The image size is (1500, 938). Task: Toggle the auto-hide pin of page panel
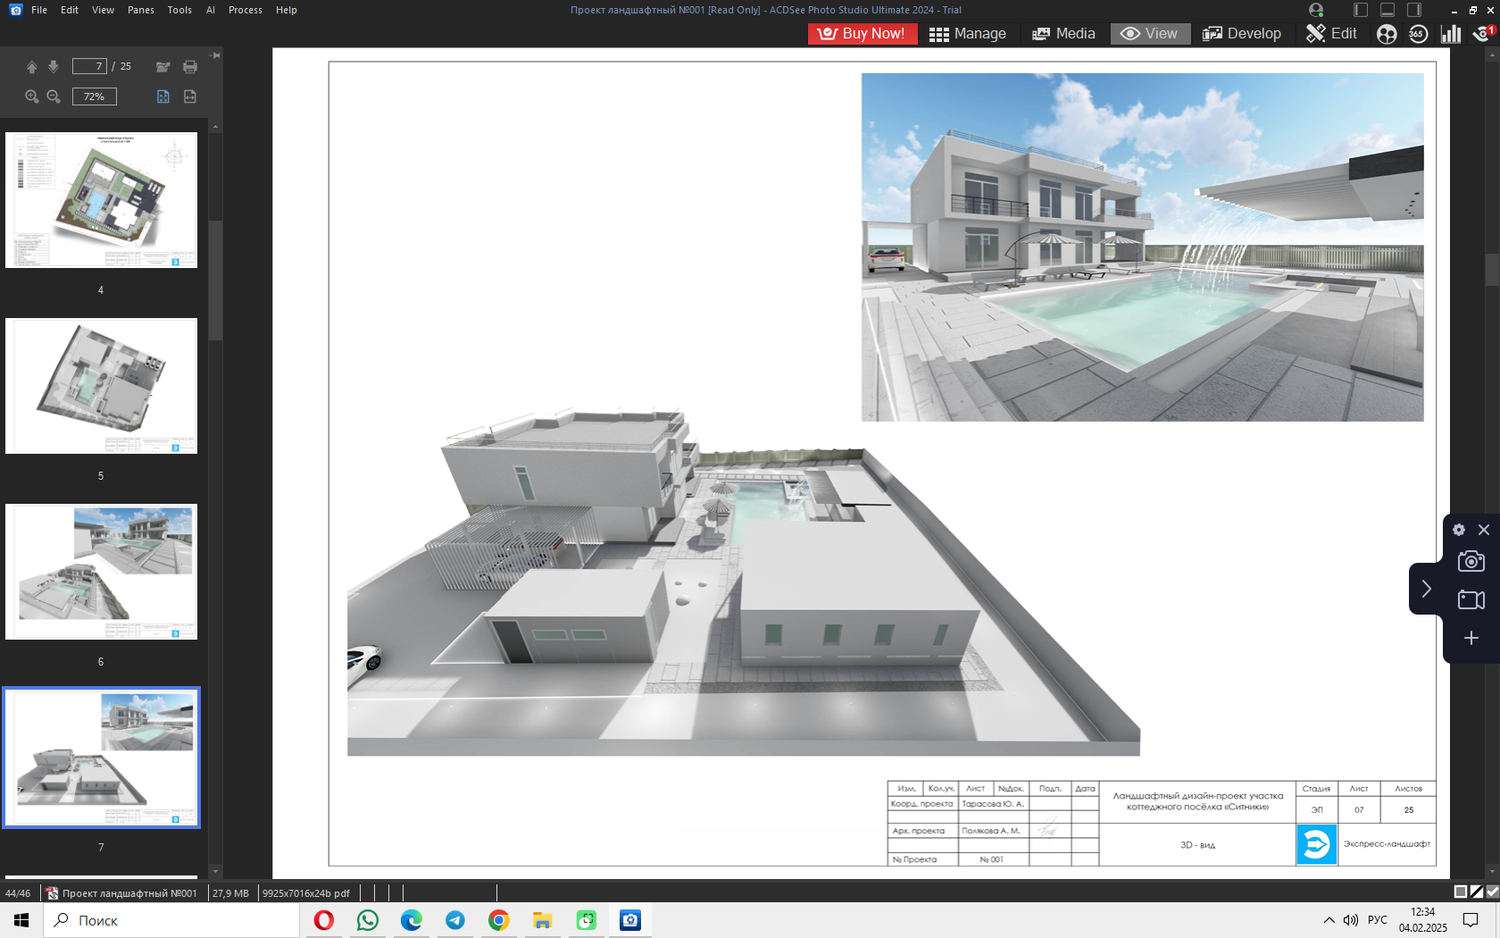coord(216,56)
